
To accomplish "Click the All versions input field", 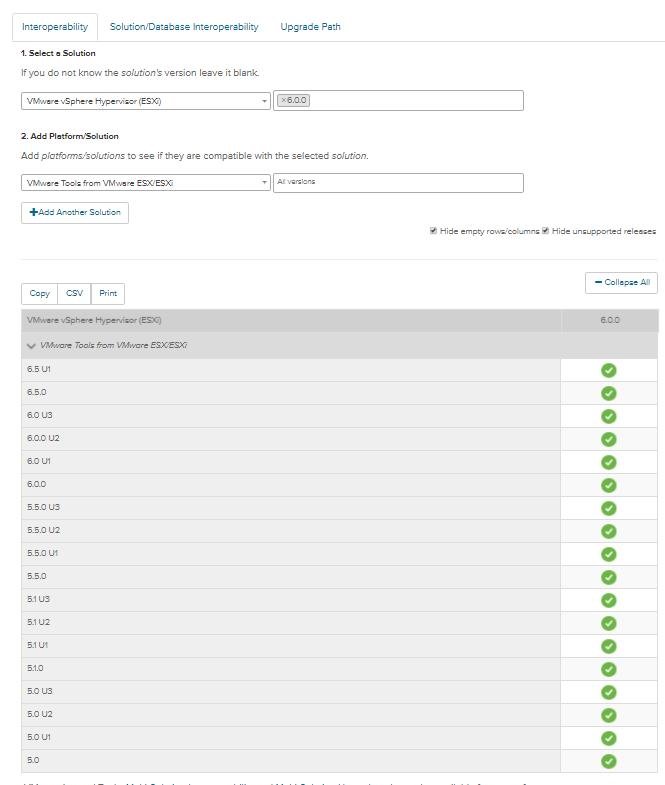I will pyautogui.click(x=398, y=183).
